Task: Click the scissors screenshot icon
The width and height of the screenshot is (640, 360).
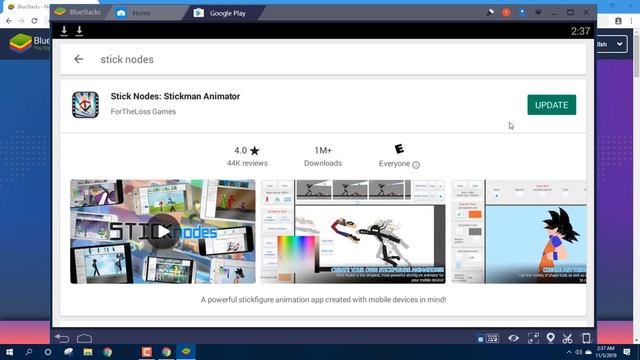Action: coord(567,338)
